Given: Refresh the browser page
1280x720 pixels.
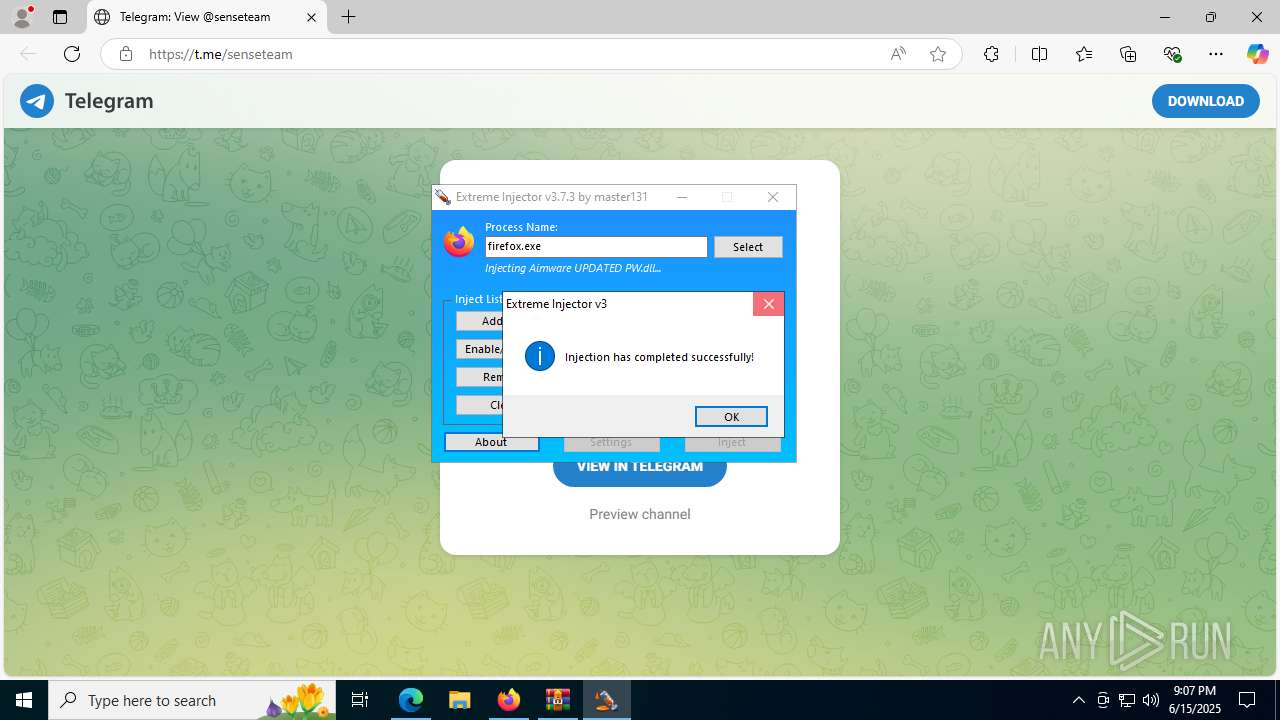Looking at the screenshot, I should click(72, 54).
